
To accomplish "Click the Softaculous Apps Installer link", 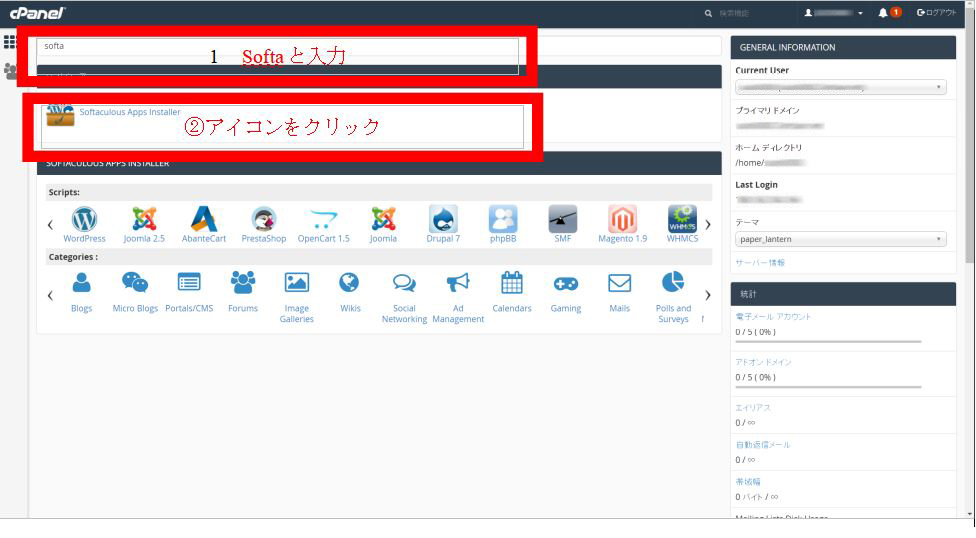I will click(129, 112).
